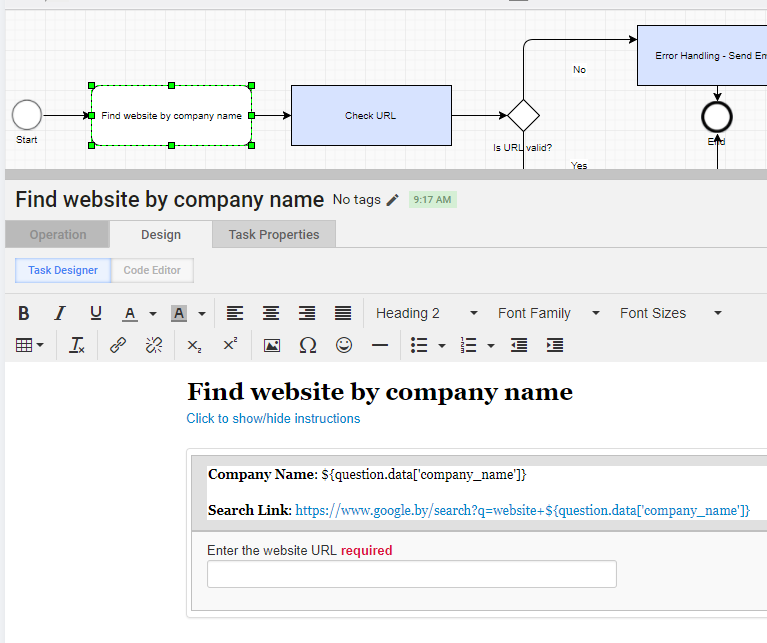Viewport: 767px width, 643px height.
Task: Edit tags with the pencil icon
Action: point(393,200)
